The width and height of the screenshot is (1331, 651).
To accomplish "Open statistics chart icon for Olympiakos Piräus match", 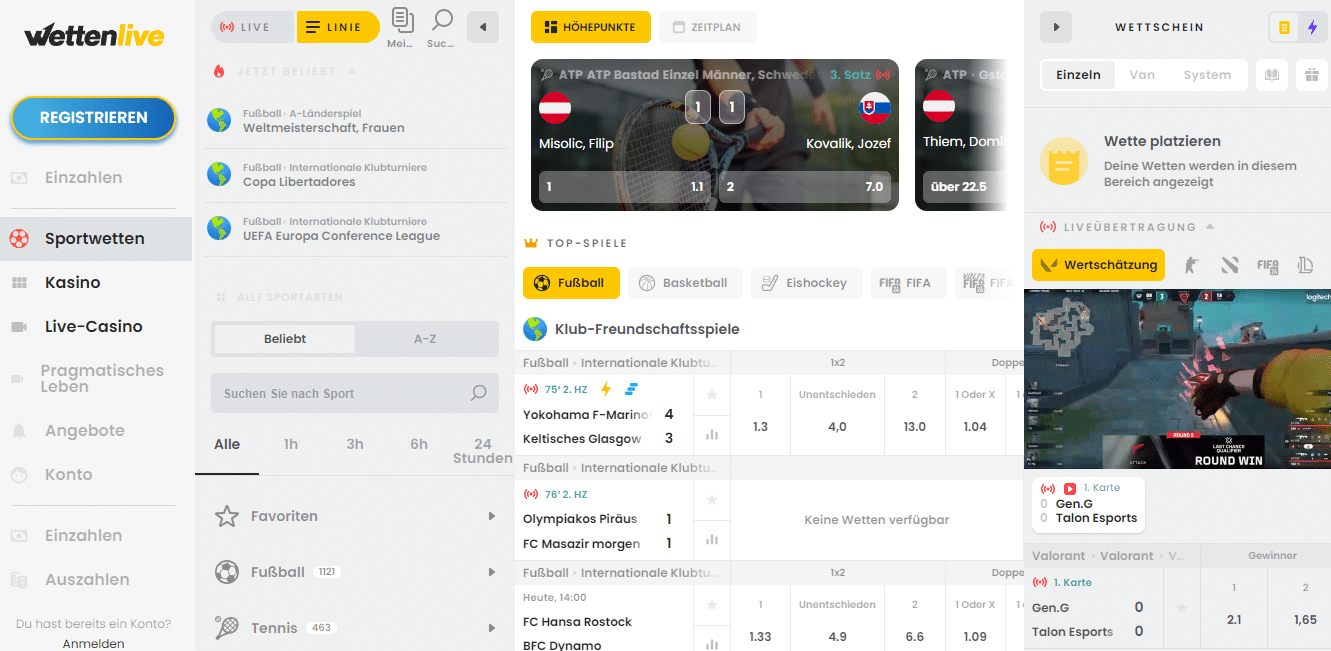I will point(712,539).
